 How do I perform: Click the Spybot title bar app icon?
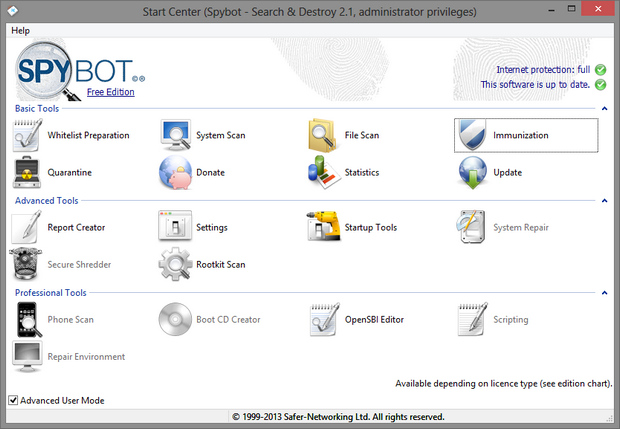pyautogui.click(x=12, y=11)
